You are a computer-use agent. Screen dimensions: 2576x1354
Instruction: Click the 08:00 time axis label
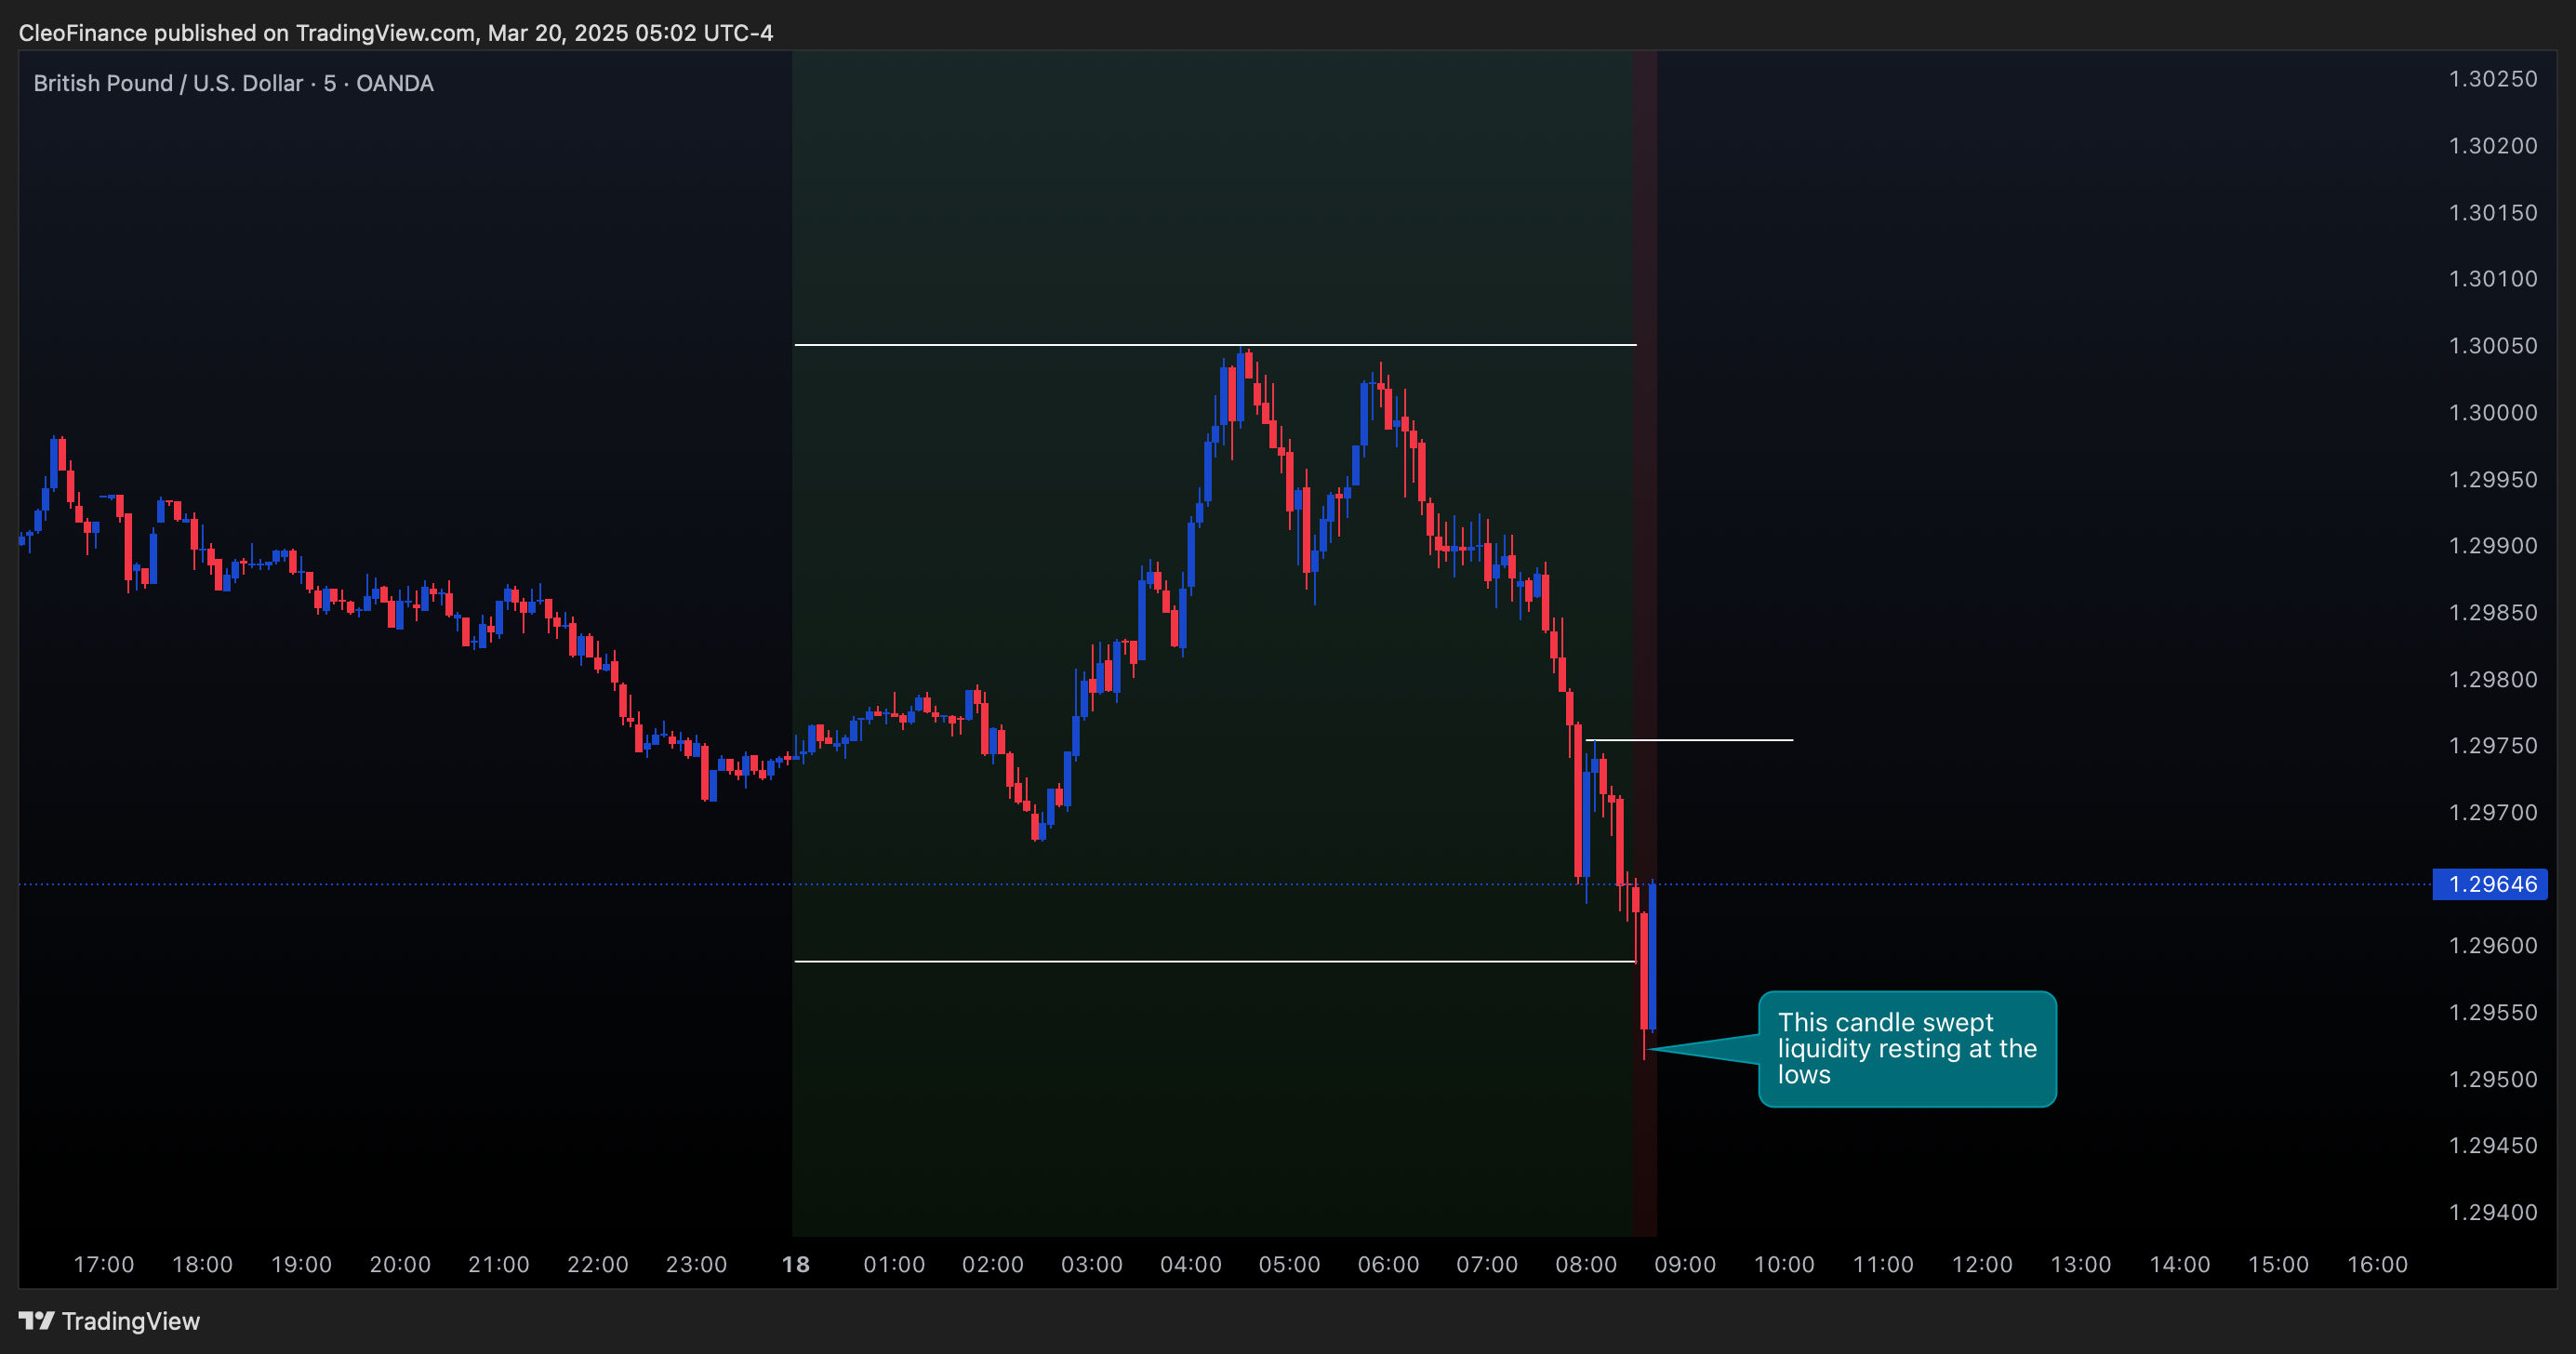click(1586, 1265)
